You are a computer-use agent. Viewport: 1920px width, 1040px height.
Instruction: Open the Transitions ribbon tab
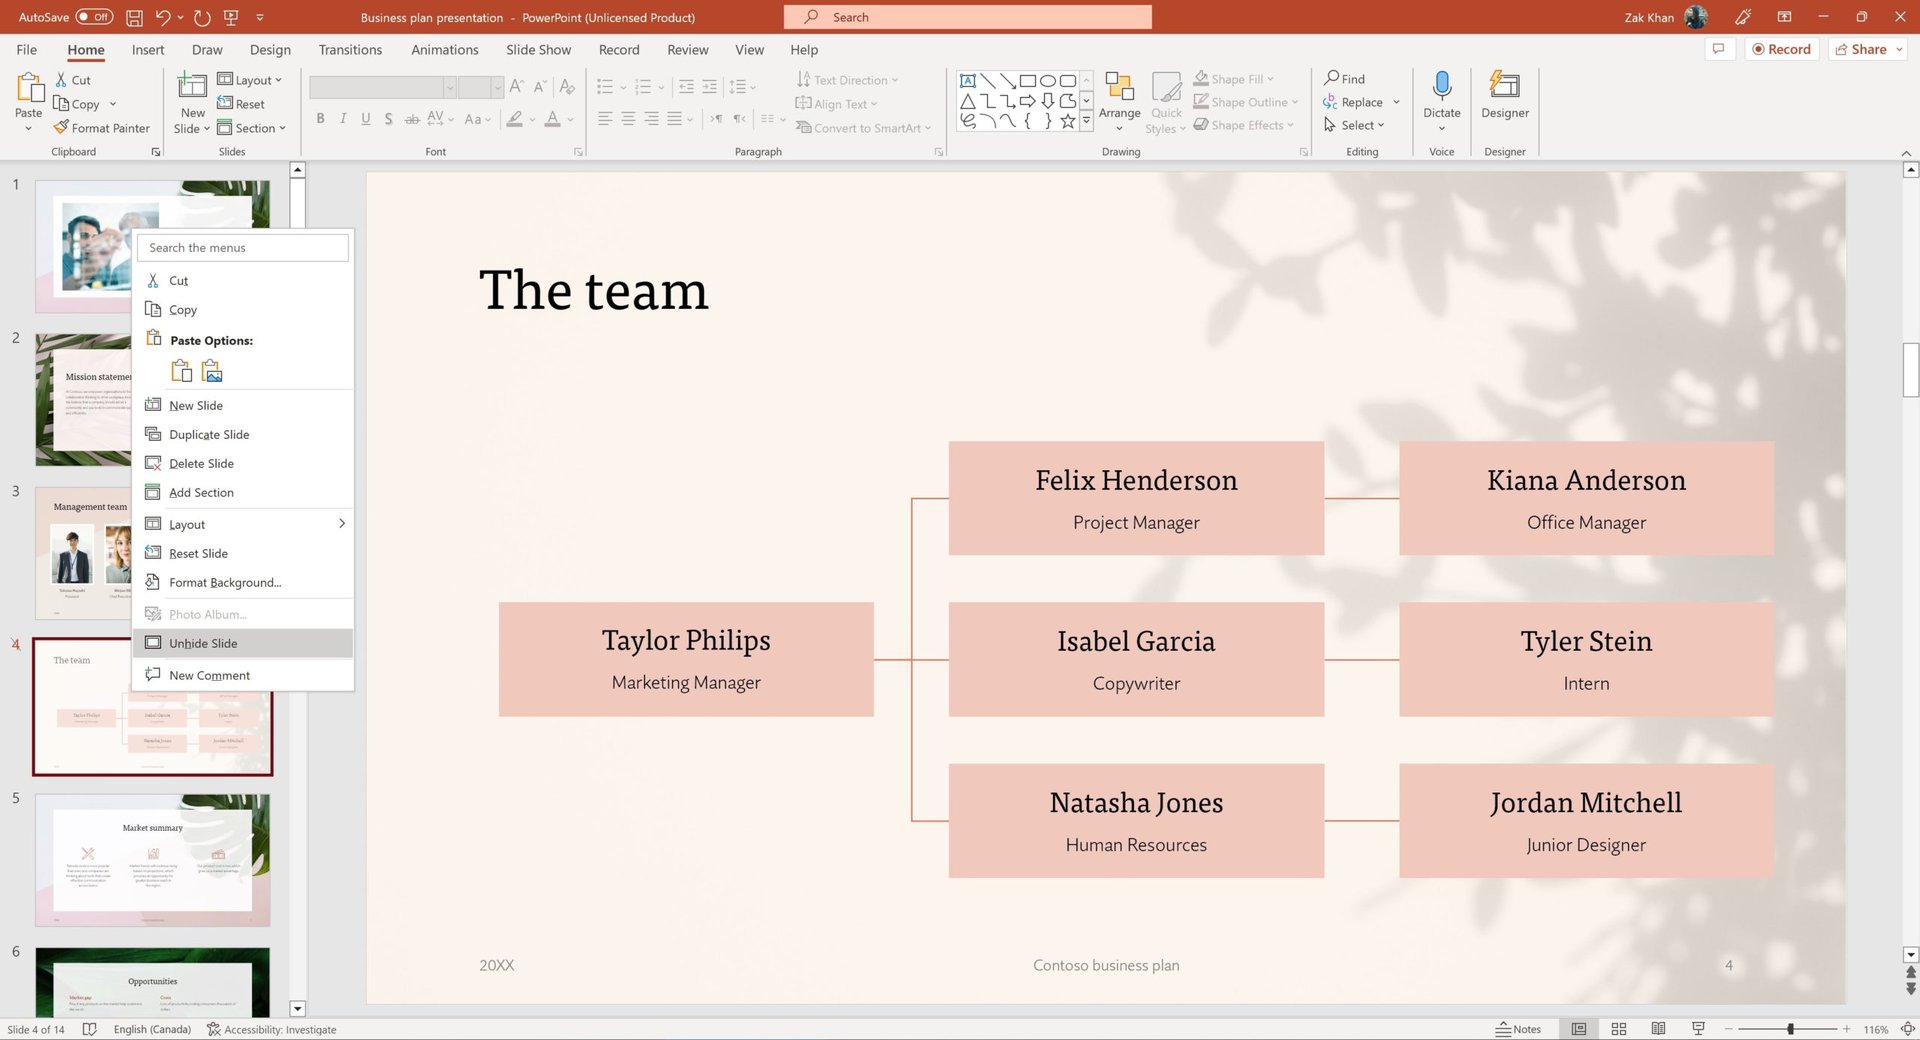[350, 50]
